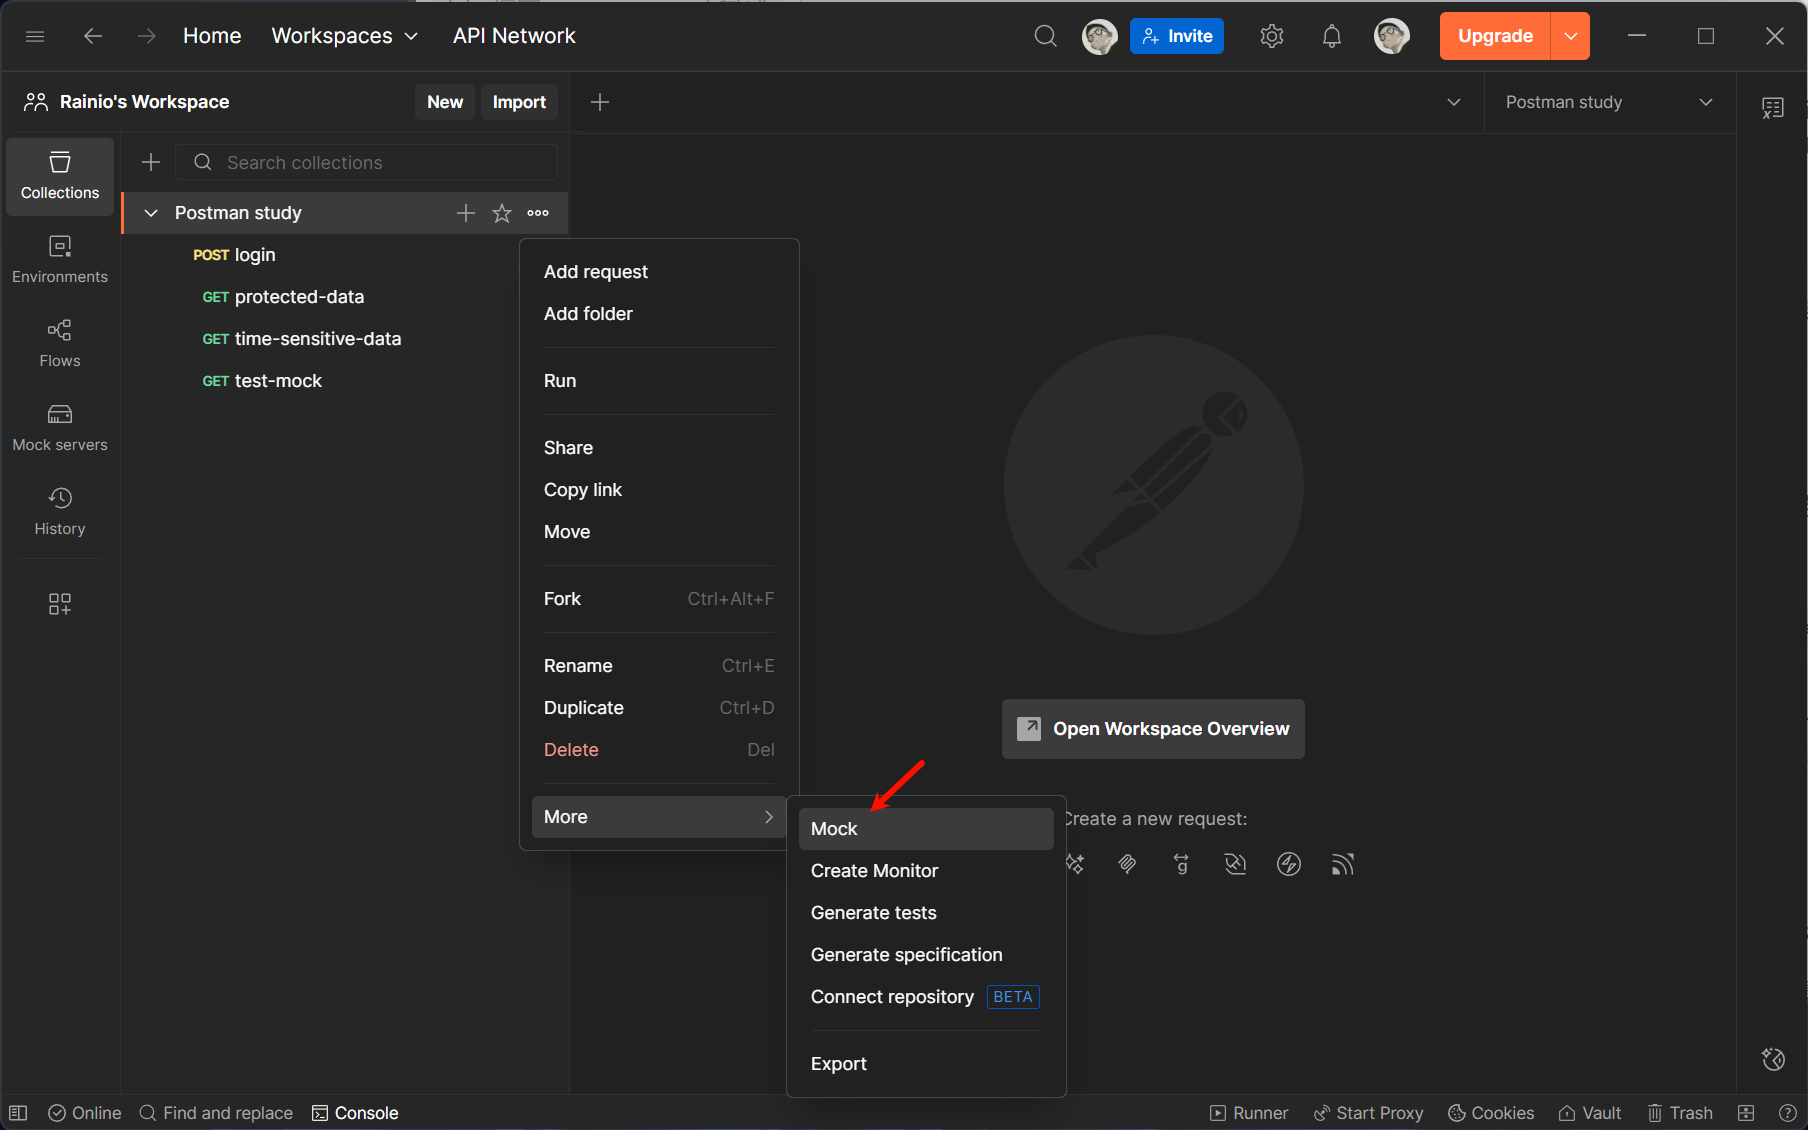Choose Generate tests in the submenu
This screenshot has width=1808, height=1130.
point(926,913)
